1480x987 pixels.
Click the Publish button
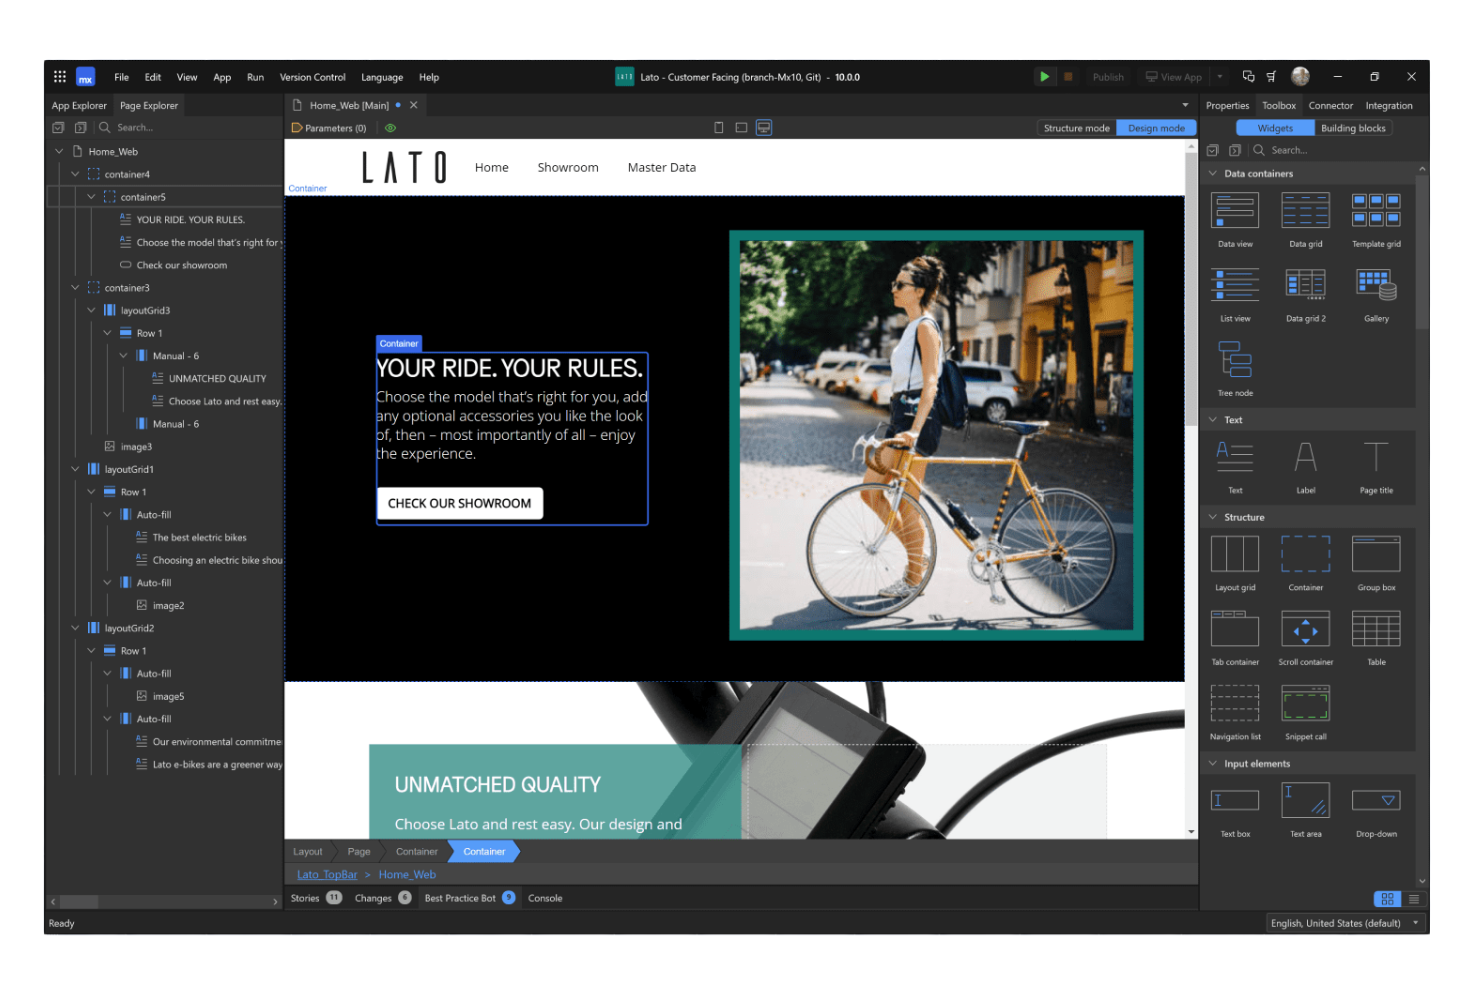click(1108, 76)
